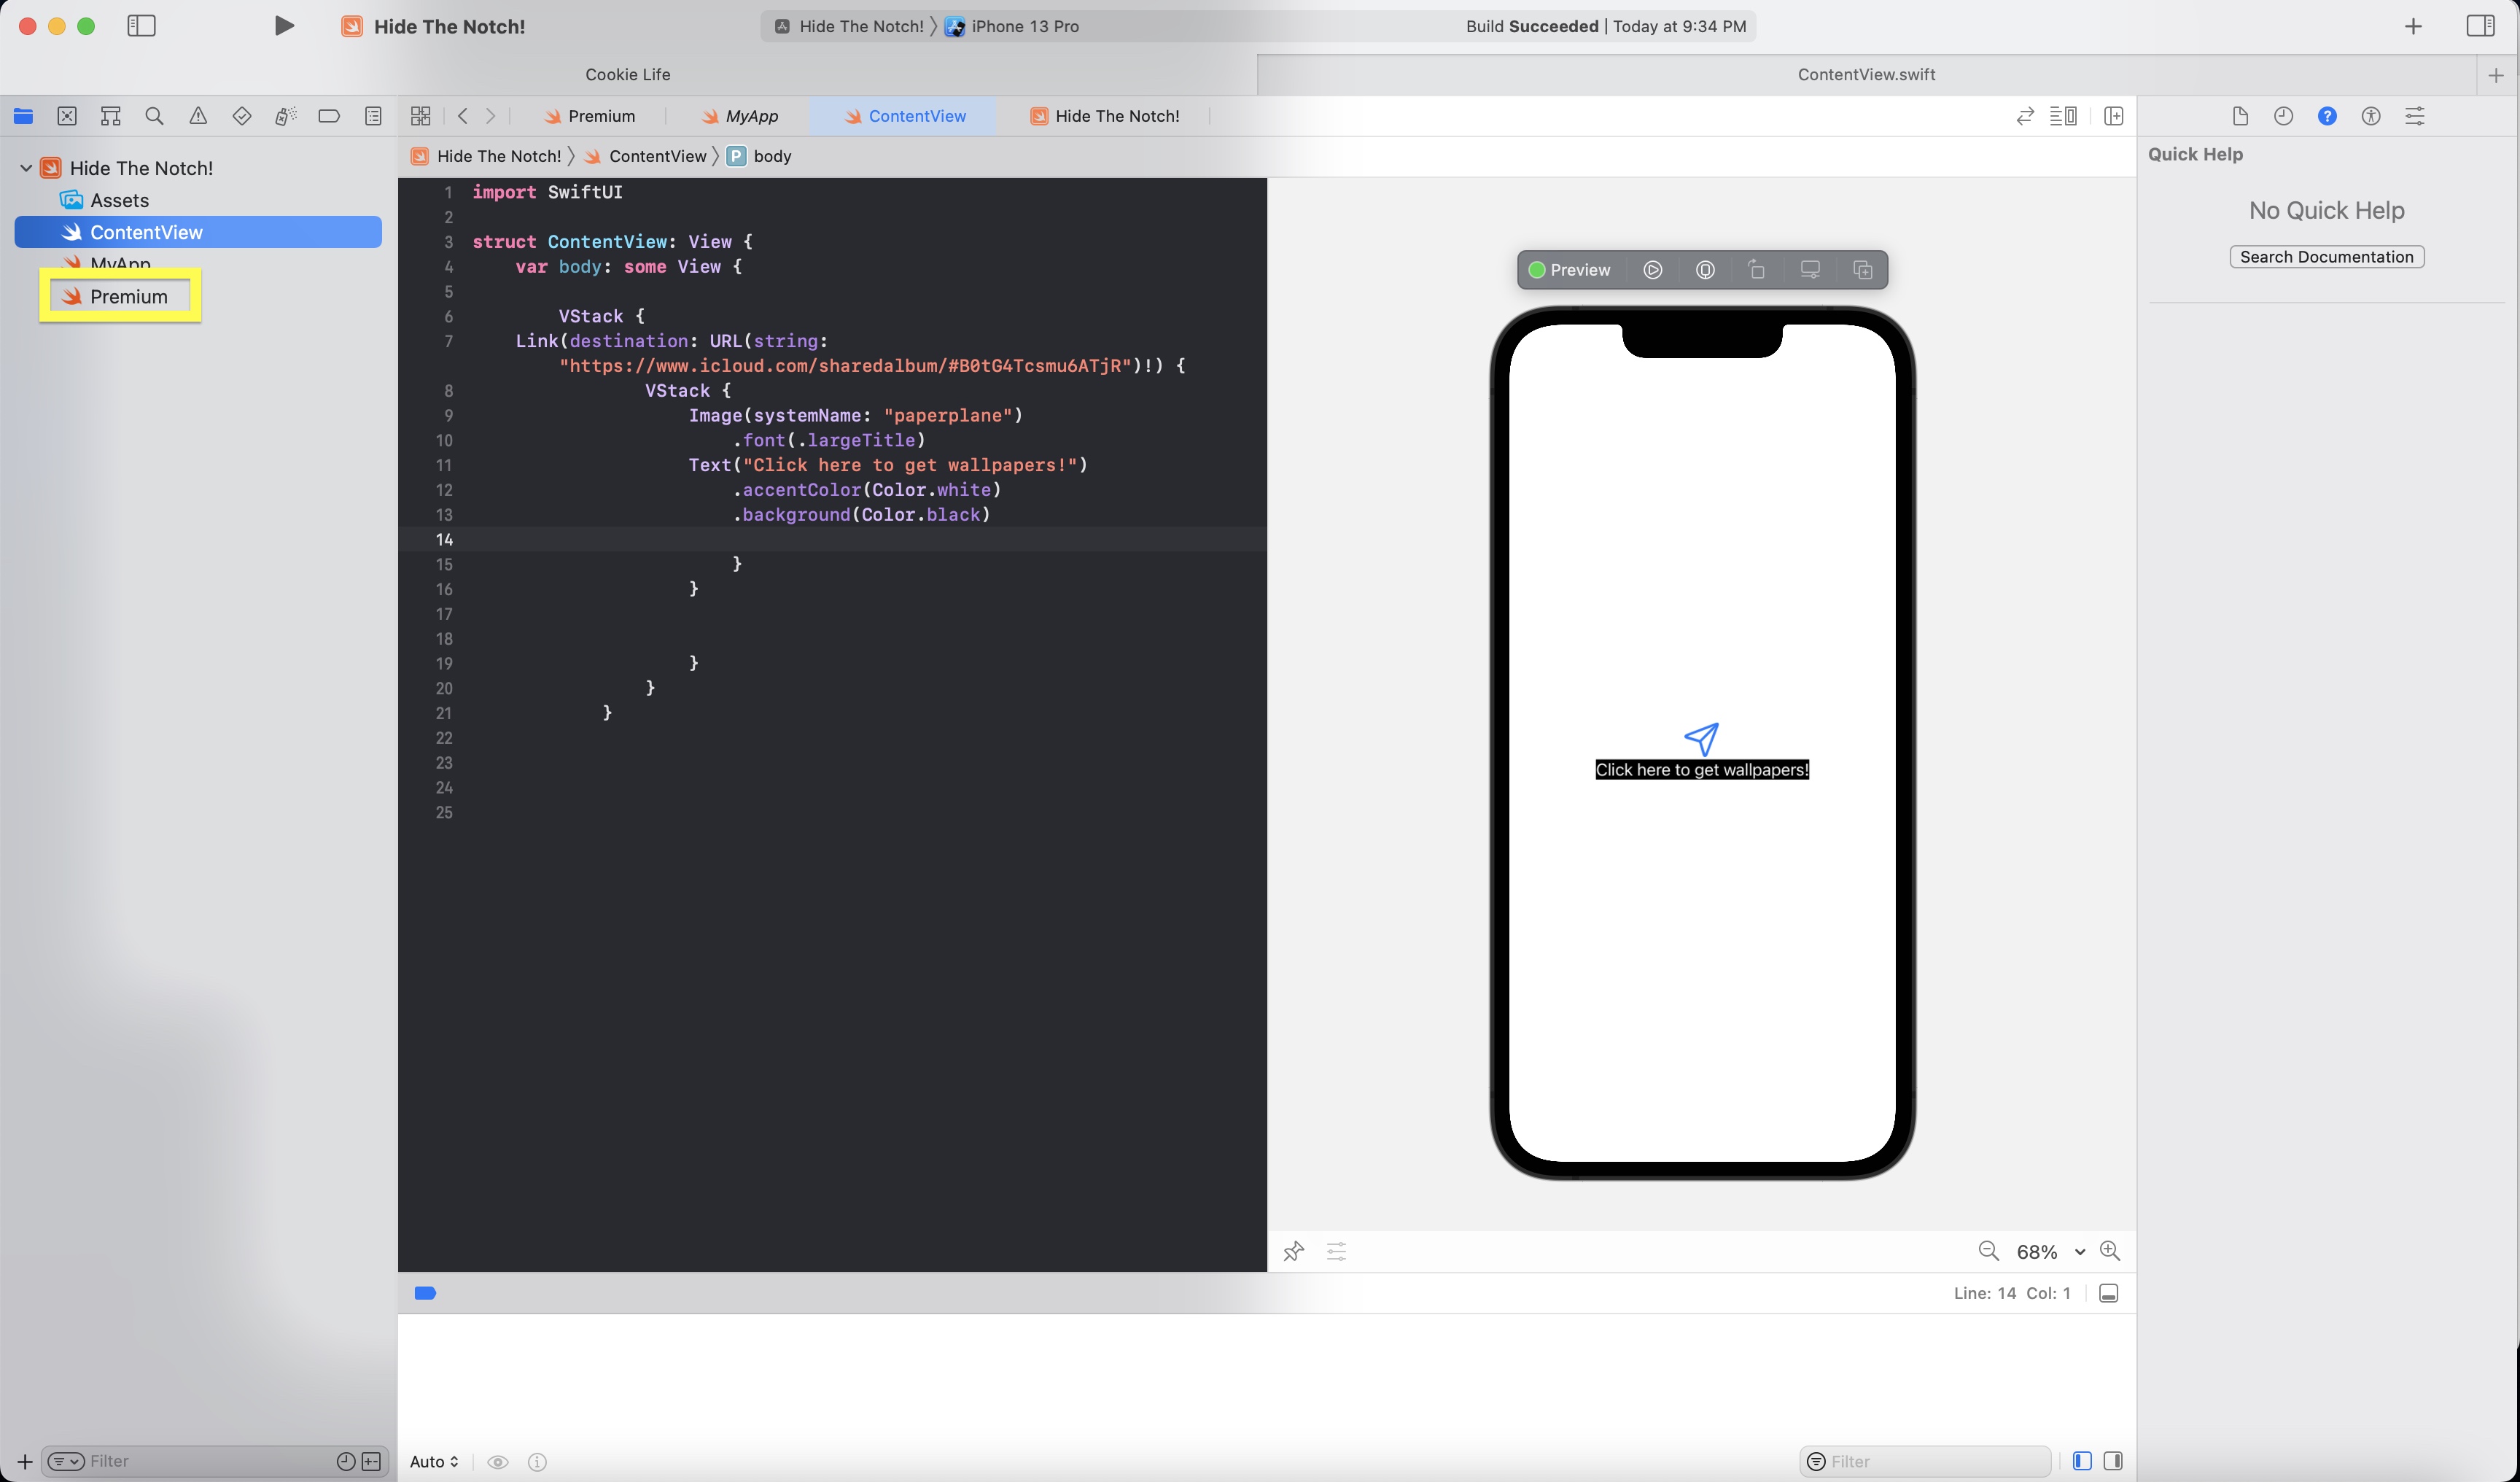The height and width of the screenshot is (1482, 2520).
Task: Collapse Hide The Notch! project tree
Action: [x=26, y=168]
